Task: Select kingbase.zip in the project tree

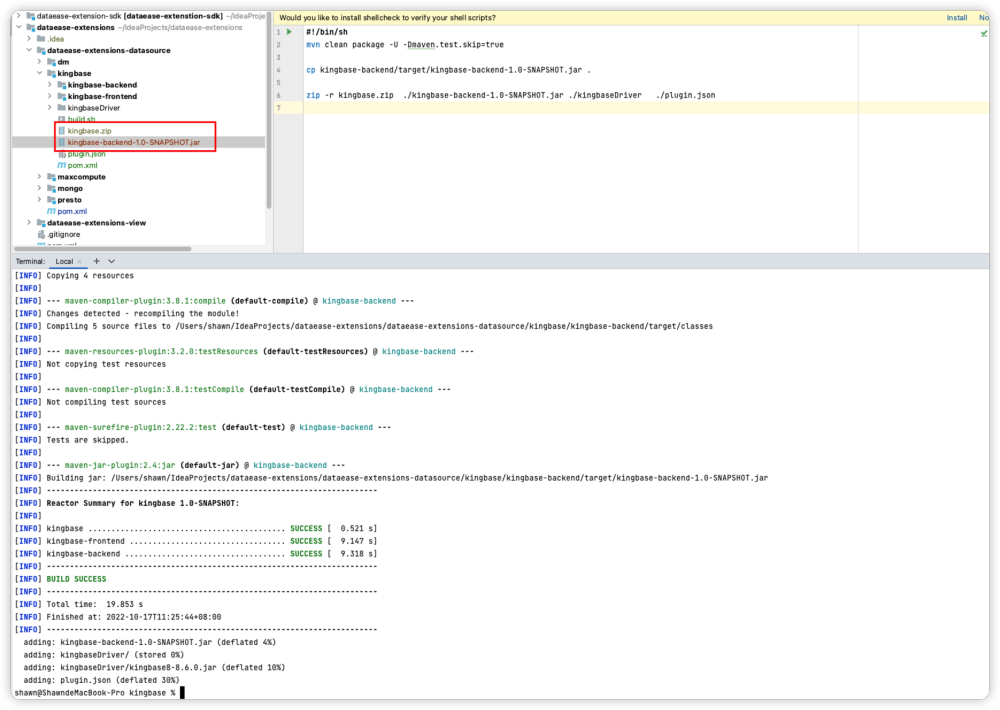Action: [89, 131]
